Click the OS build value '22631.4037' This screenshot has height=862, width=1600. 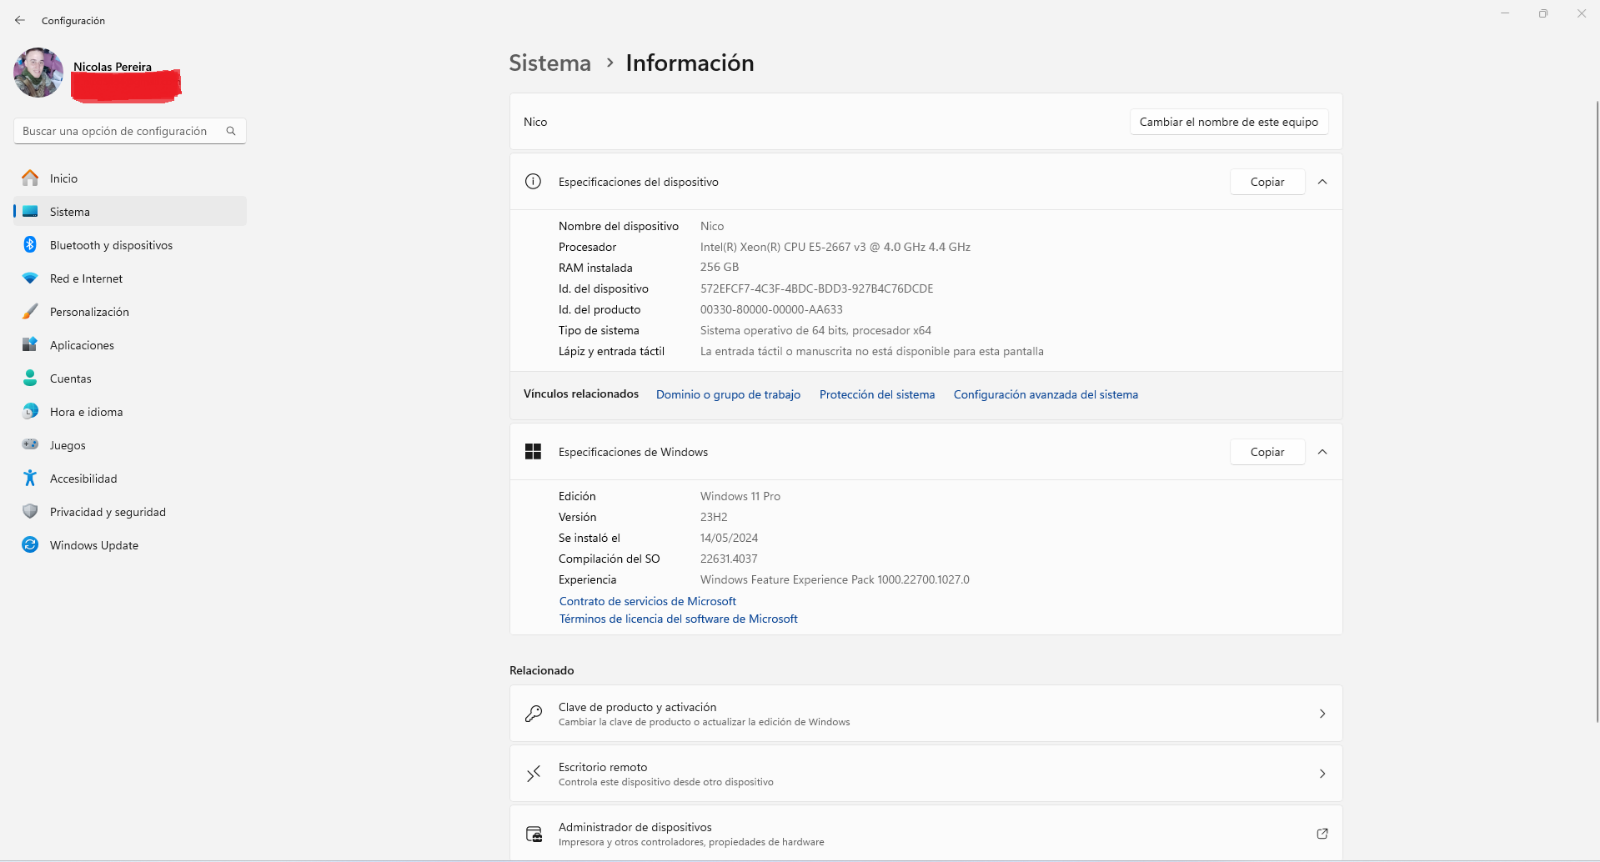(729, 559)
